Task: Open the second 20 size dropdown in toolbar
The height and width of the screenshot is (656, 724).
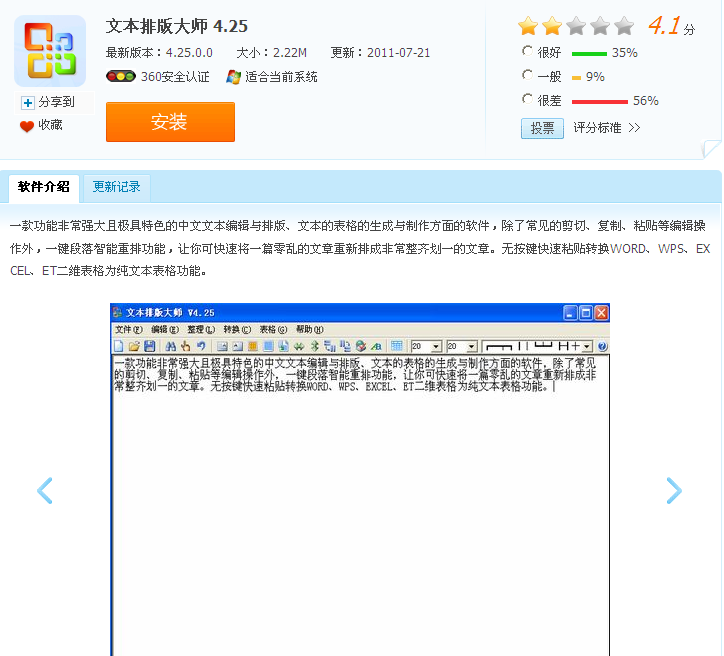Action: (472, 346)
